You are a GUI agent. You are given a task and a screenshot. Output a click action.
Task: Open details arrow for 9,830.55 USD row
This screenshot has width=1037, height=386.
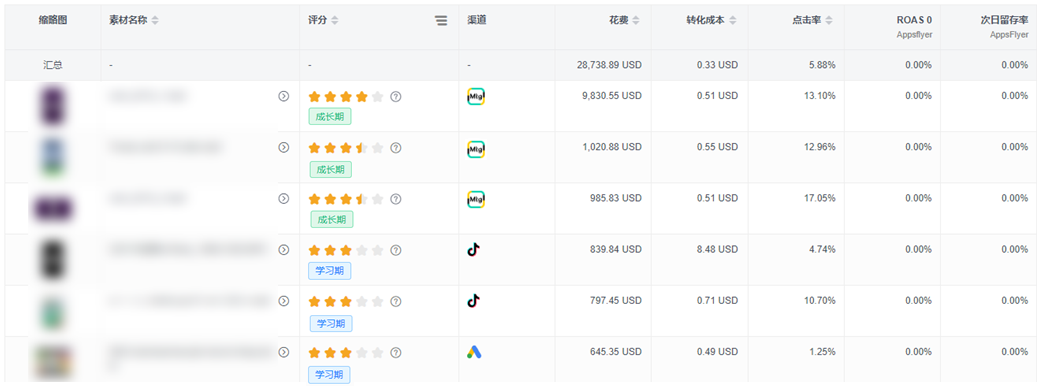(x=284, y=96)
